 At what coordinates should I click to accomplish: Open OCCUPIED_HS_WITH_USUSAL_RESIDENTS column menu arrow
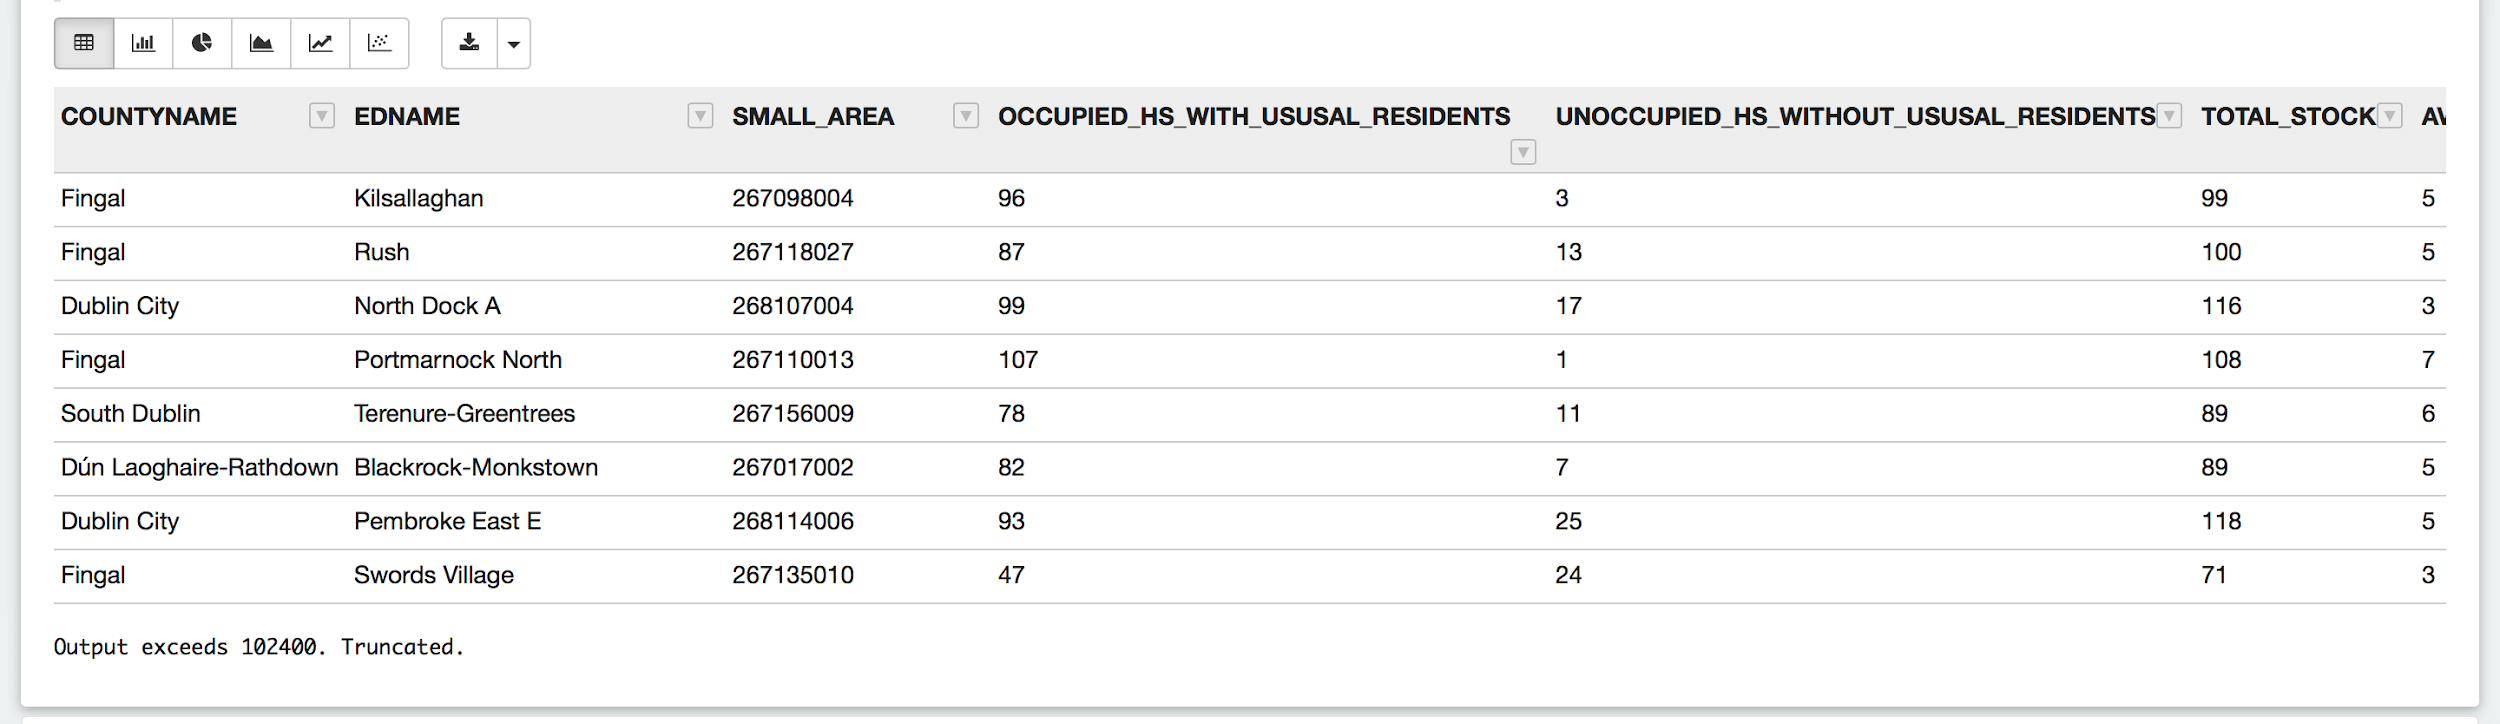(1522, 152)
